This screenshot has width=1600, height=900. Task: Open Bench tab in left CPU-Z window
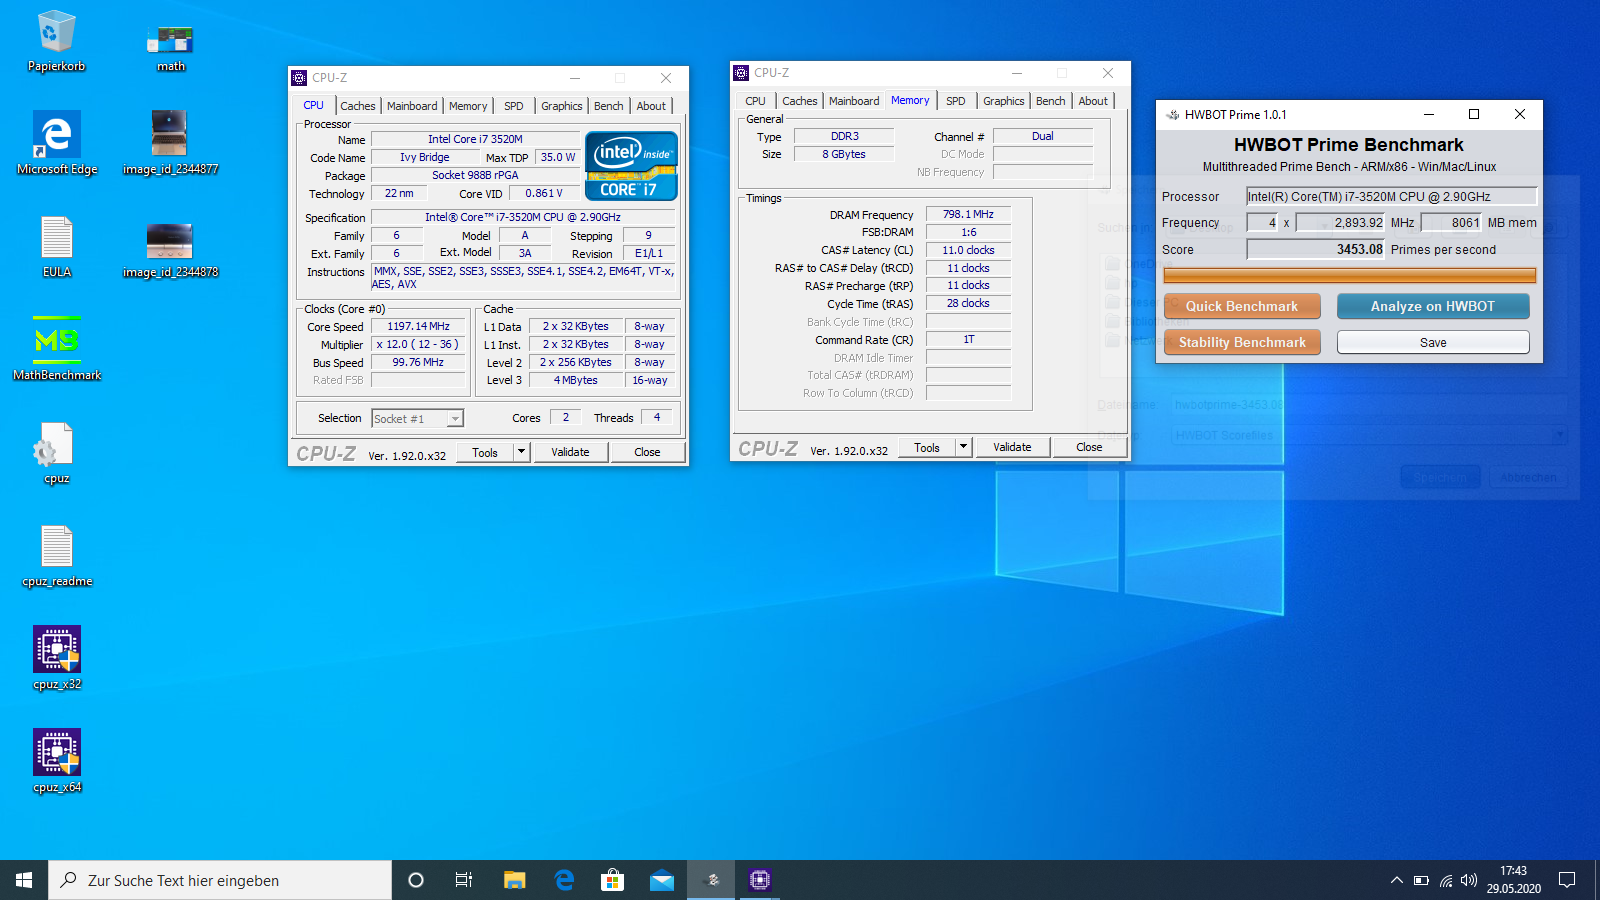coord(608,106)
